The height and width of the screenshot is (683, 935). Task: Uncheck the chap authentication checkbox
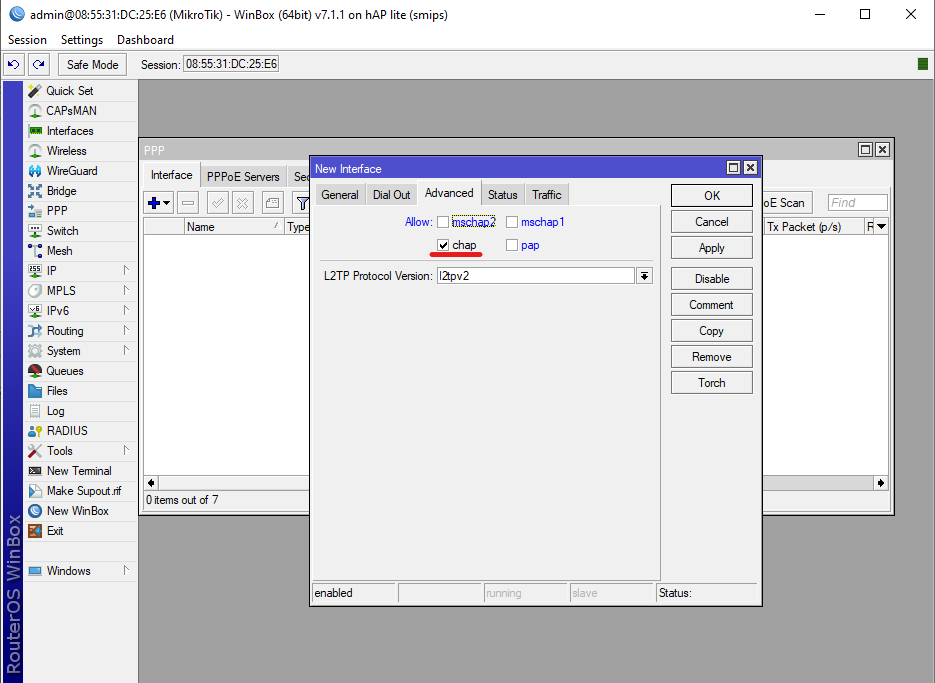[x=443, y=245]
